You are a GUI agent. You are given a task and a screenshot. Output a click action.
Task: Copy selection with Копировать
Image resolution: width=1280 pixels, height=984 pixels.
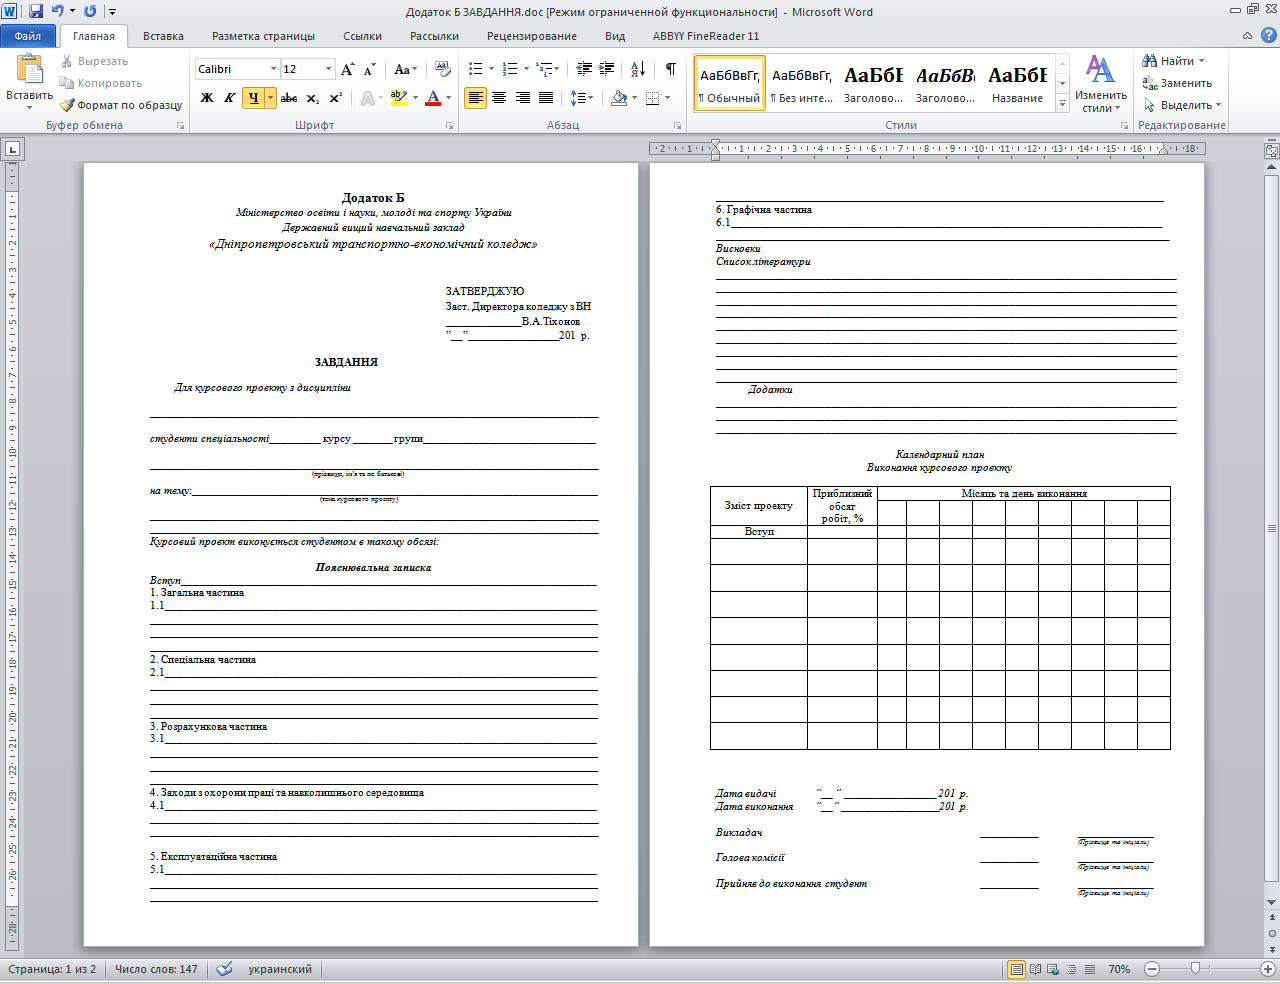click(x=100, y=83)
